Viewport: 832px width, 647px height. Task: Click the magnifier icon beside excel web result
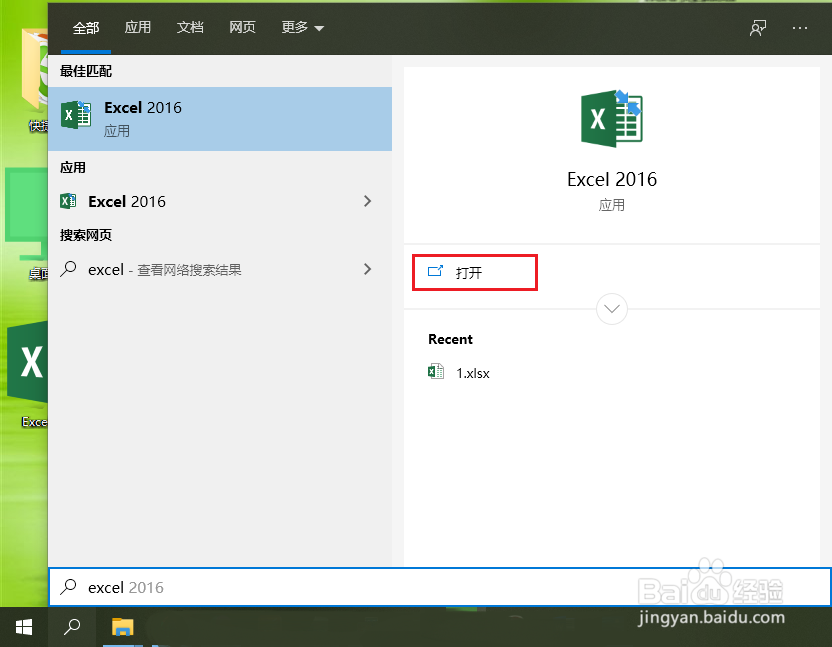68,269
